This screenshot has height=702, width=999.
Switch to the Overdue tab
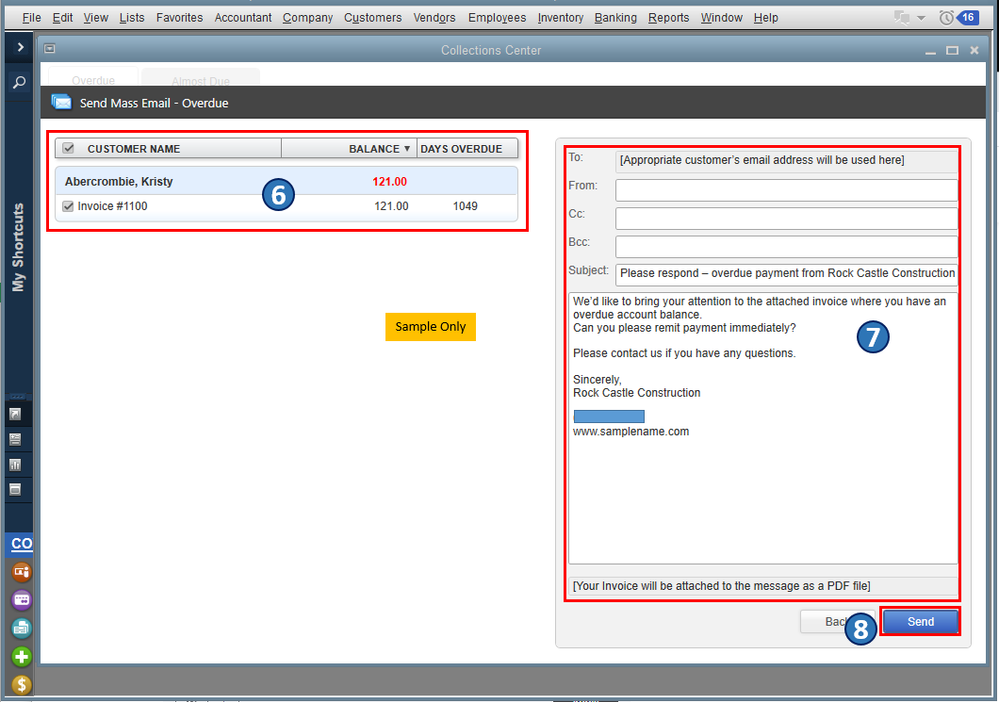(93, 77)
